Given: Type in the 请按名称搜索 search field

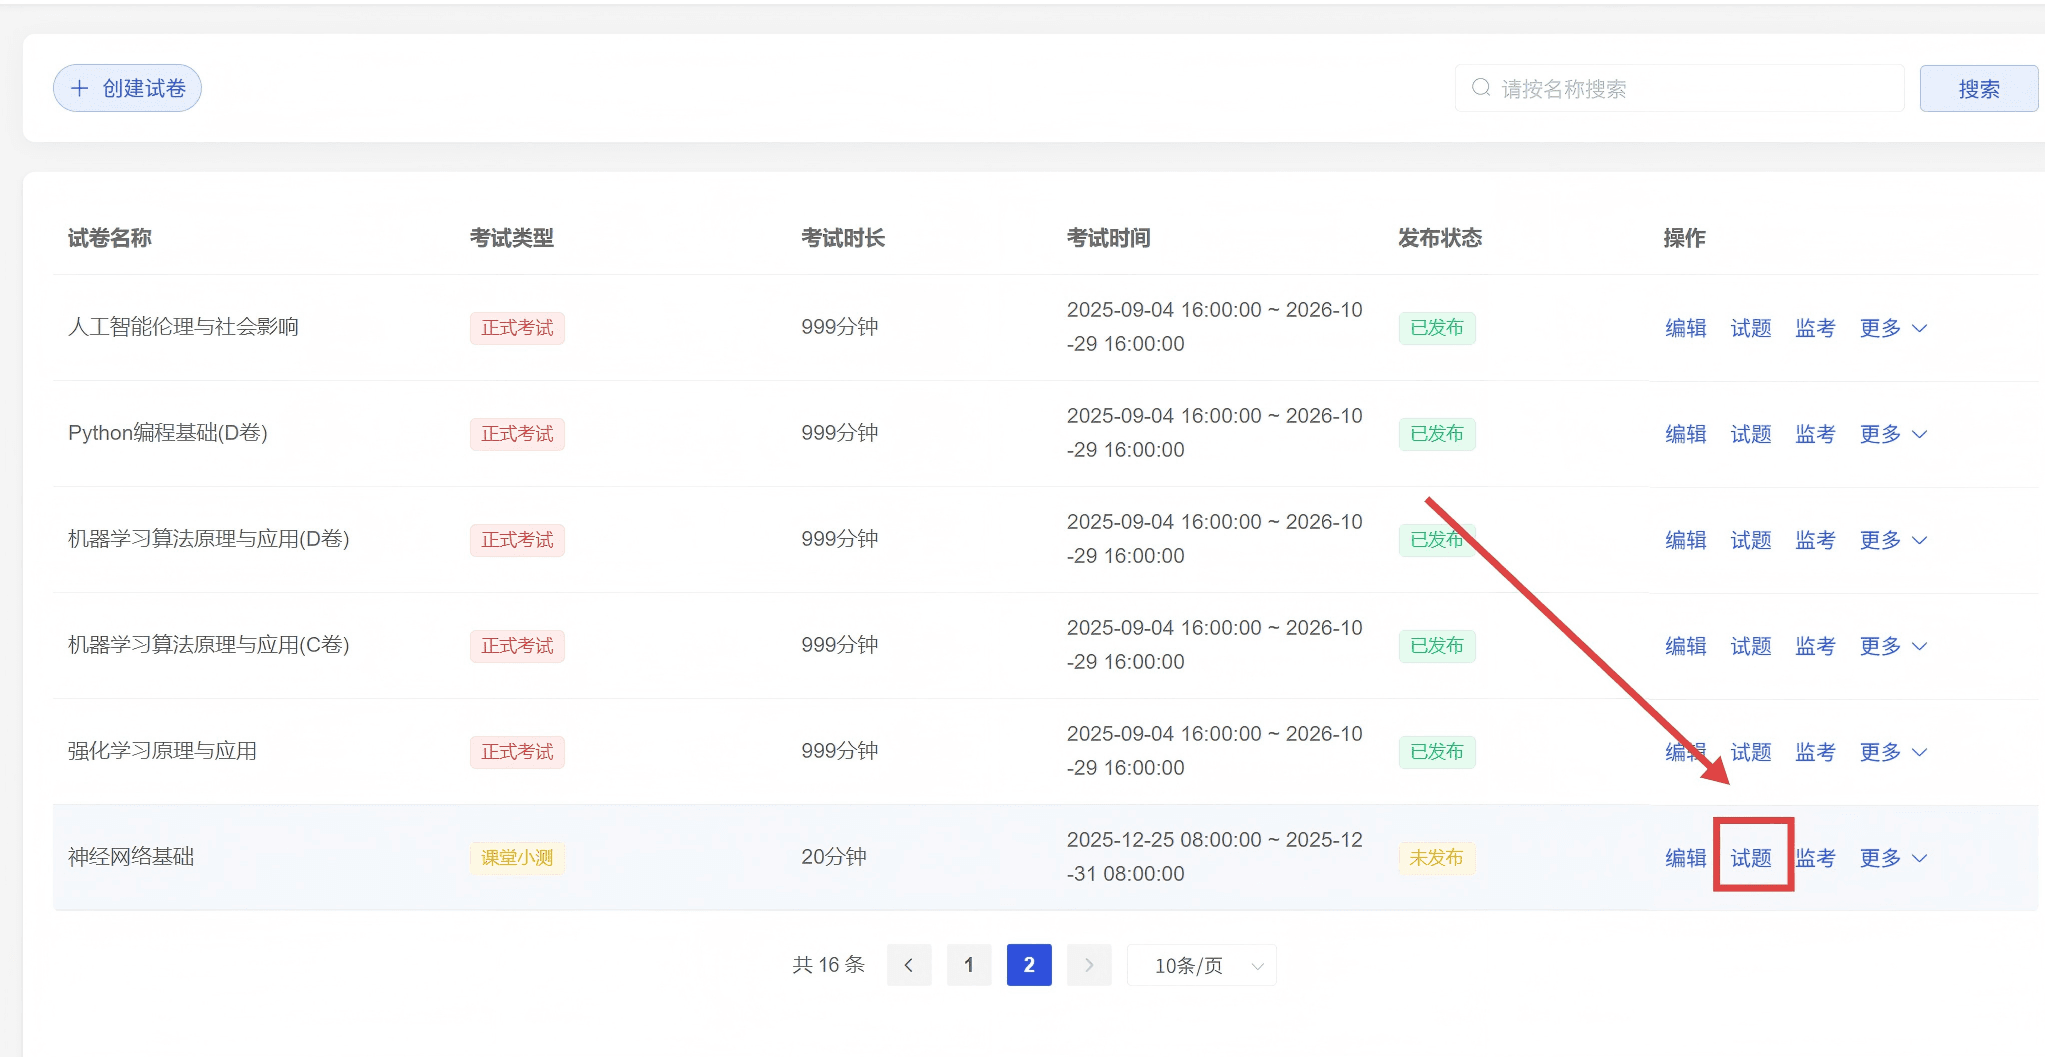Looking at the screenshot, I should (1690, 89).
